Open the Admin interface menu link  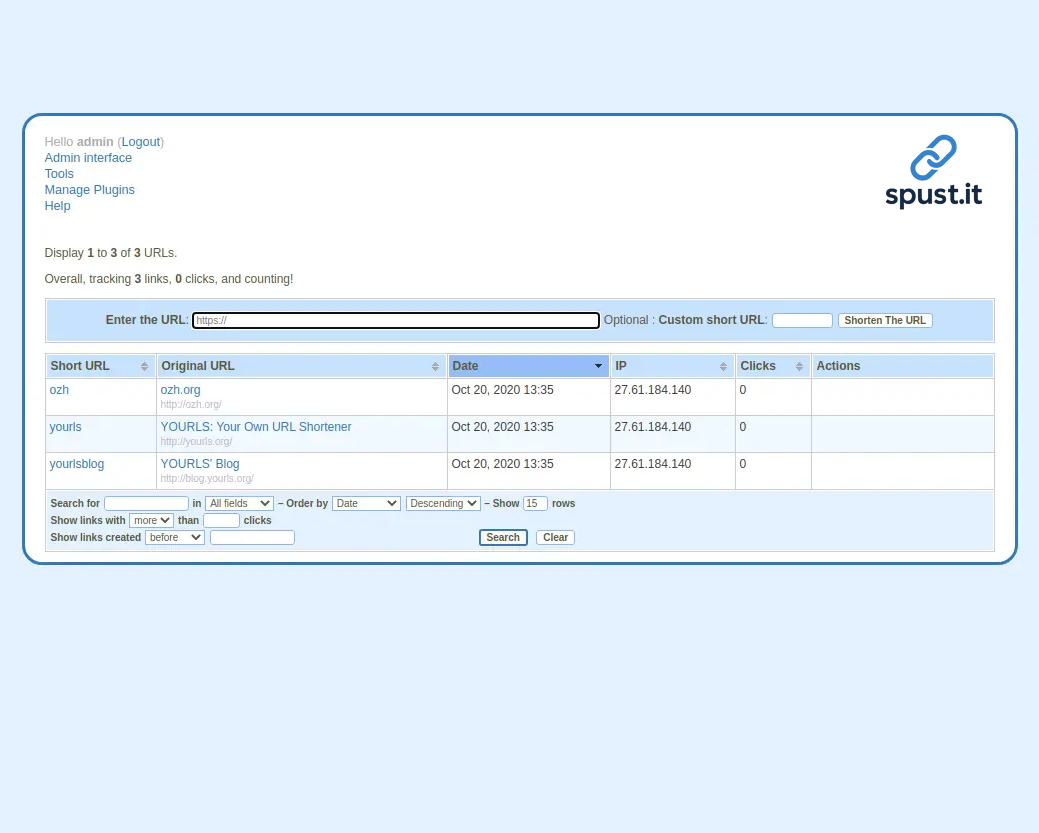88,158
